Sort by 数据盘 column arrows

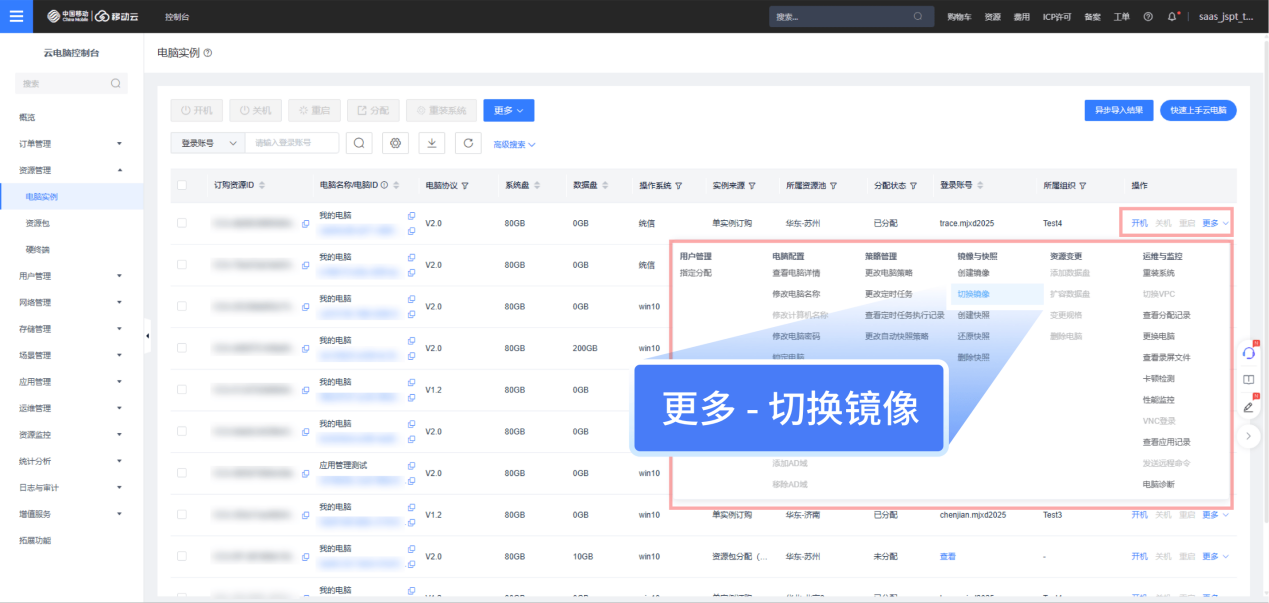coord(606,186)
